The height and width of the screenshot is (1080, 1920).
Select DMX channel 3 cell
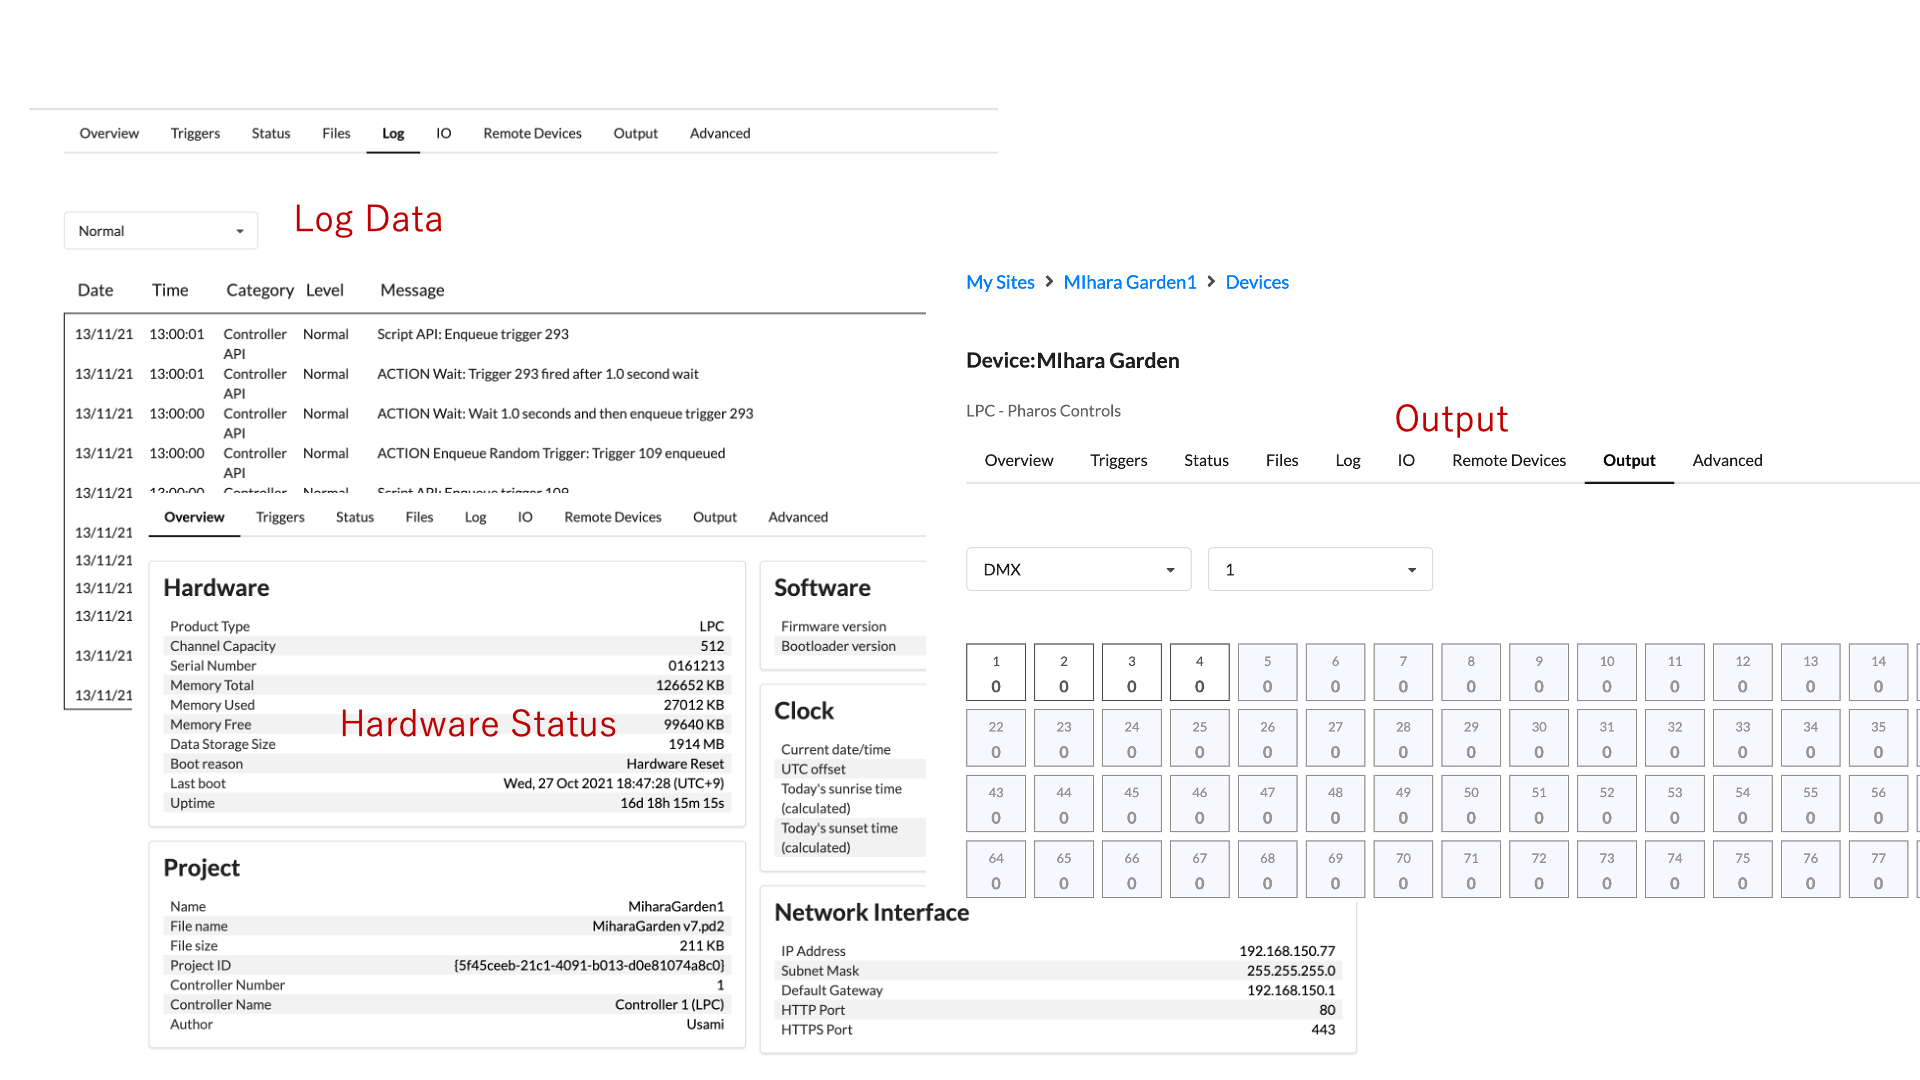1132,672
